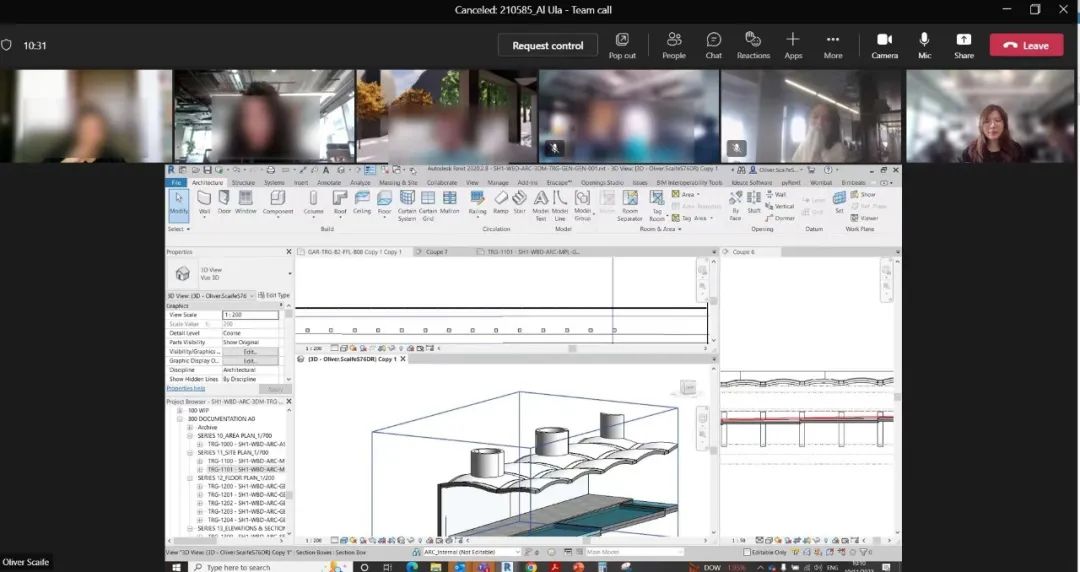Image resolution: width=1080 pixels, height=572 pixels.
Task: Select the Window tool in Revit
Action: pyautogui.click(x=245, y=203)
